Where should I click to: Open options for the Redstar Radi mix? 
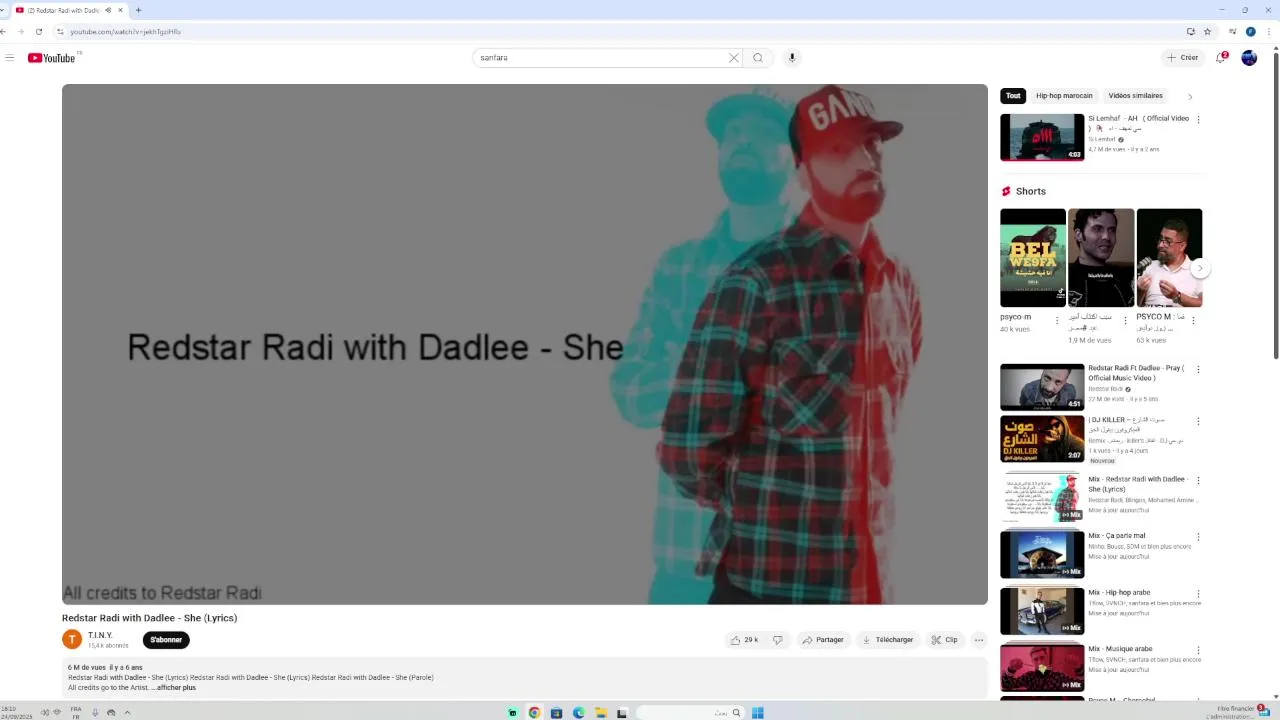(x=1198, y=481)
